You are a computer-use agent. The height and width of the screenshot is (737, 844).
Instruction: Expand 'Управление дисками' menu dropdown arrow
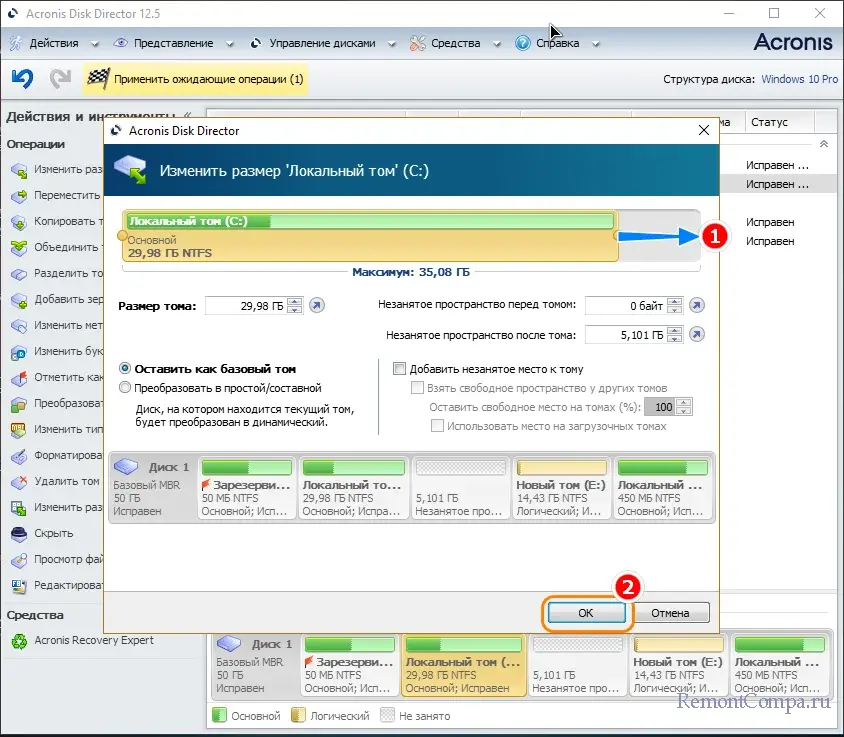click(392, 44)
